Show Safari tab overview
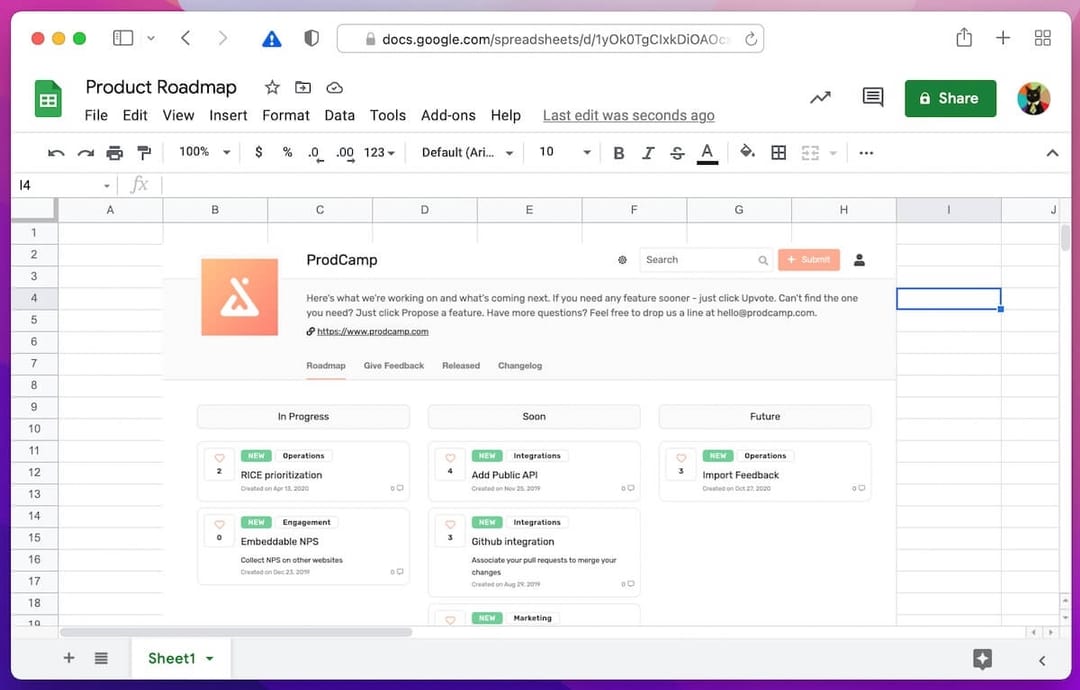The height and width of the screenshot is (690, 1080). (x=1043, y=38)
